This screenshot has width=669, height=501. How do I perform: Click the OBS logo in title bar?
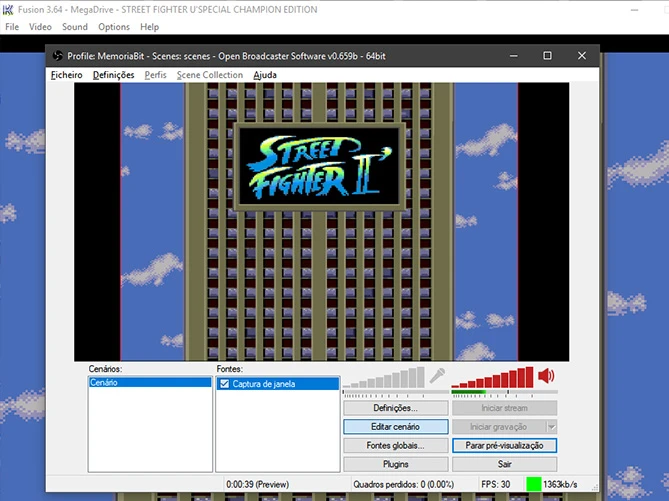coord(58,56)
